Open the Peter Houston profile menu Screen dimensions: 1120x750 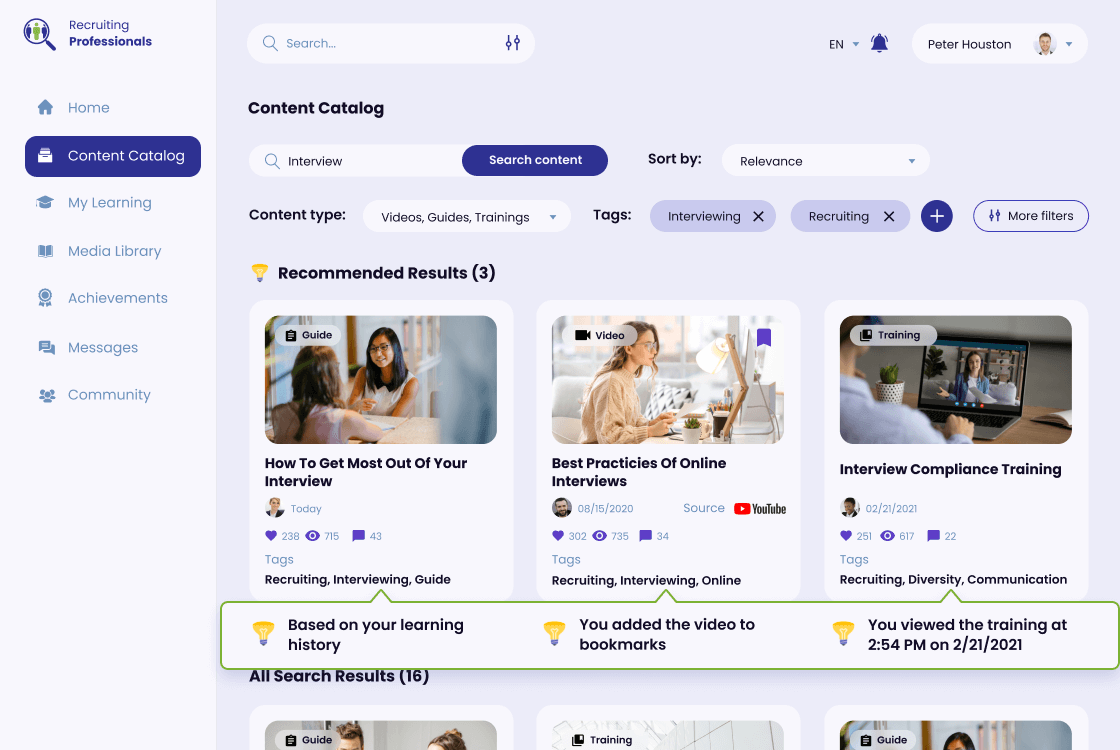click(x=999, y=44)
